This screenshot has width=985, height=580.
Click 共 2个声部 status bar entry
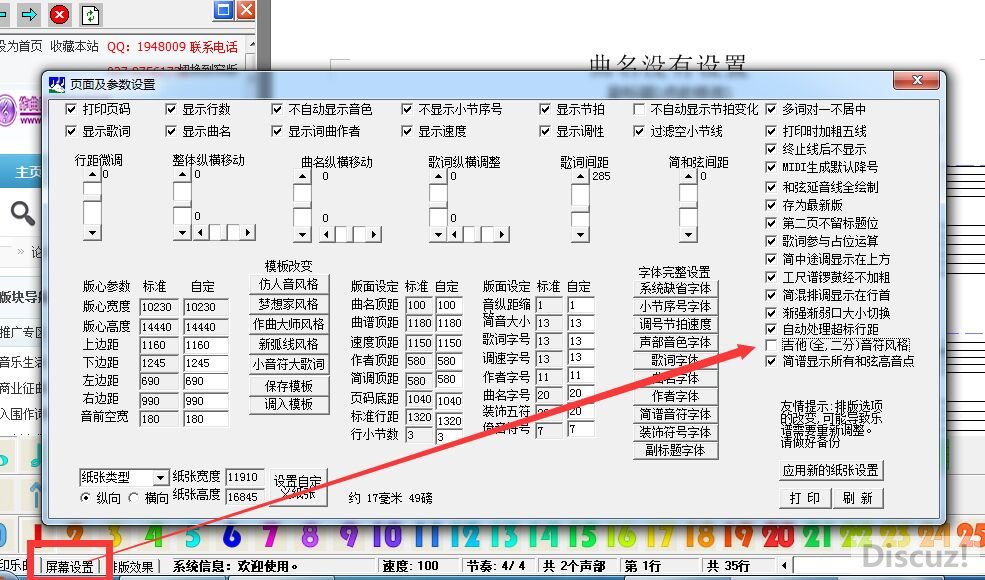tap(575, 566)
